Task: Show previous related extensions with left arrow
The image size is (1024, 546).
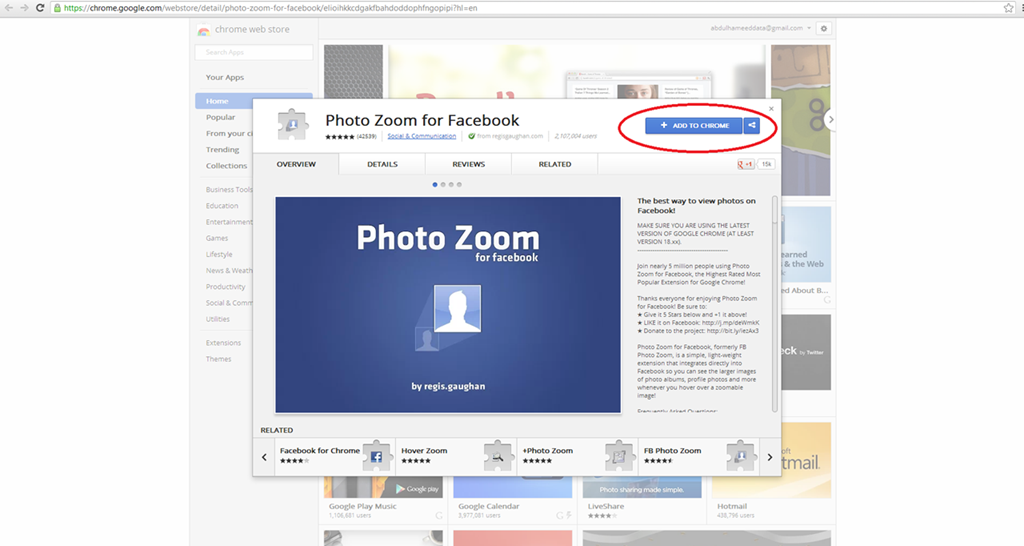Action: coord(264,457)
